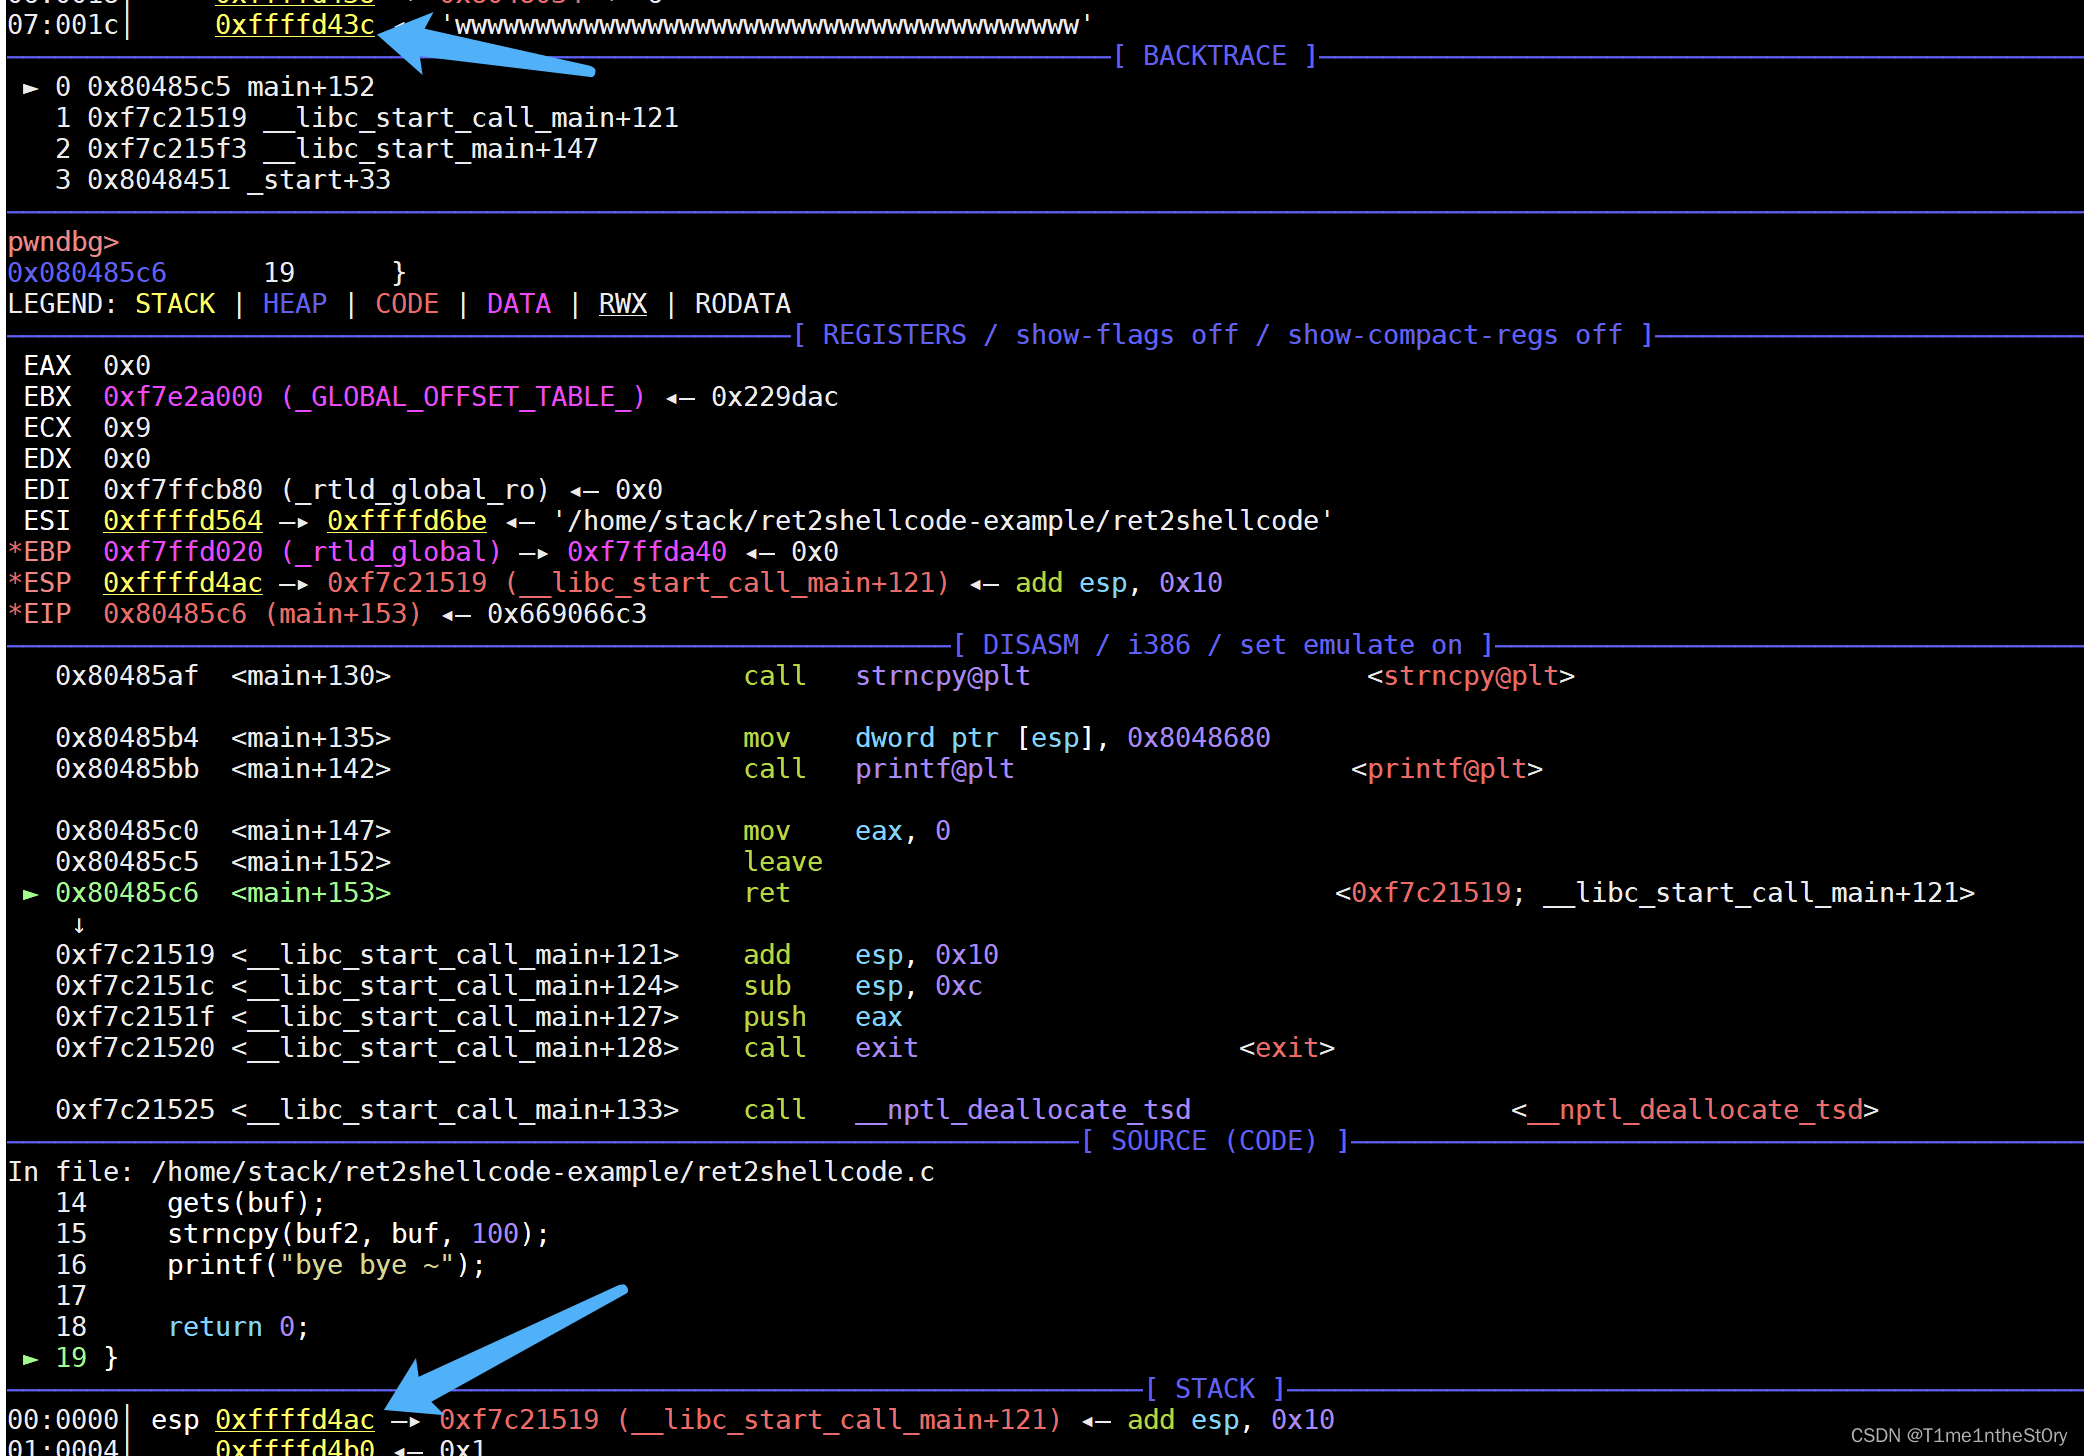Open the ESP register address 0xffffd4ac
Viewport: 2084px width, 1456px height.
click(x=182, y=582)
